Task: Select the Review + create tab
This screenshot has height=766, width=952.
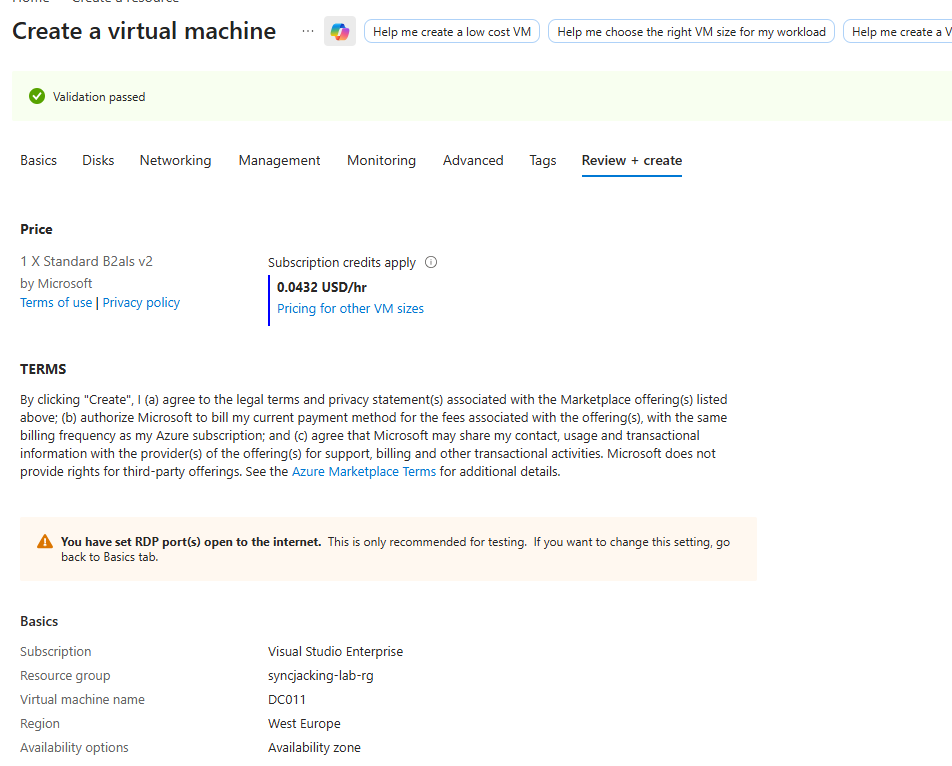Action: pos(631,160)
